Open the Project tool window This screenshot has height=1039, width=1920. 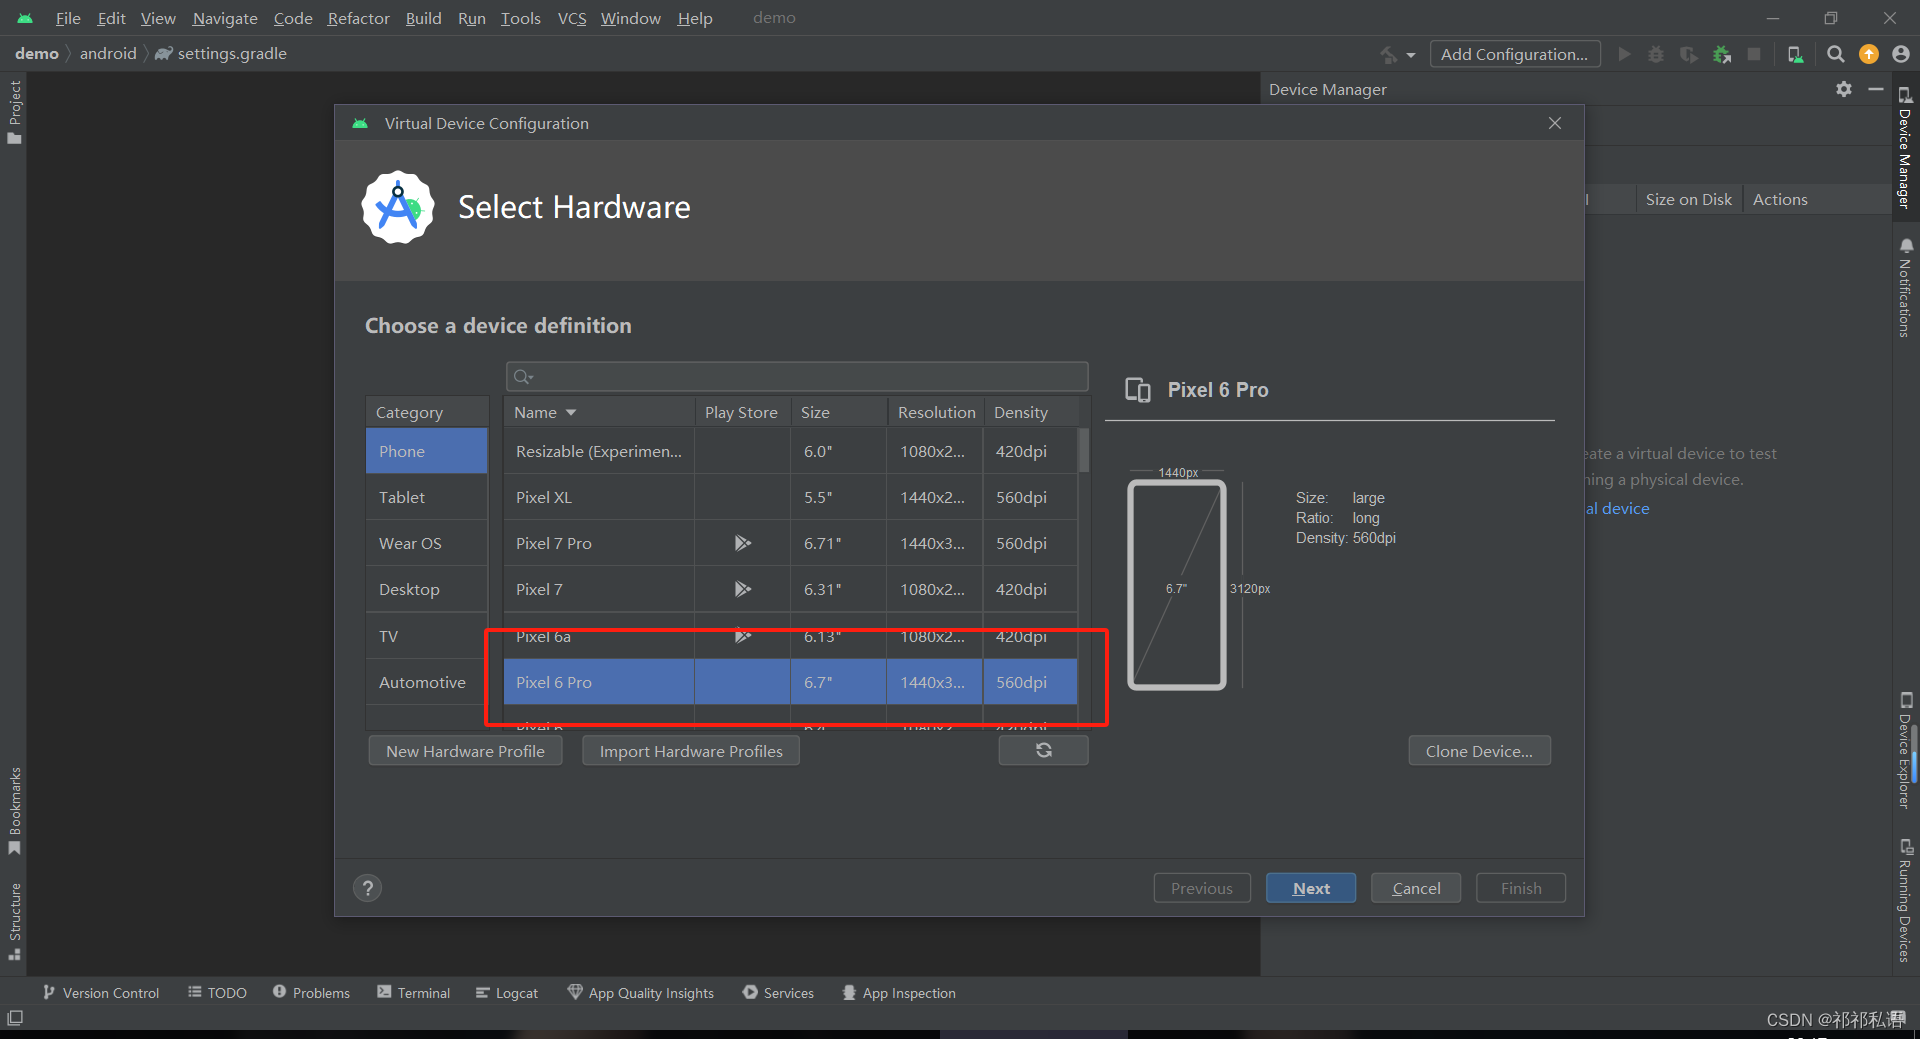point(14,112)
